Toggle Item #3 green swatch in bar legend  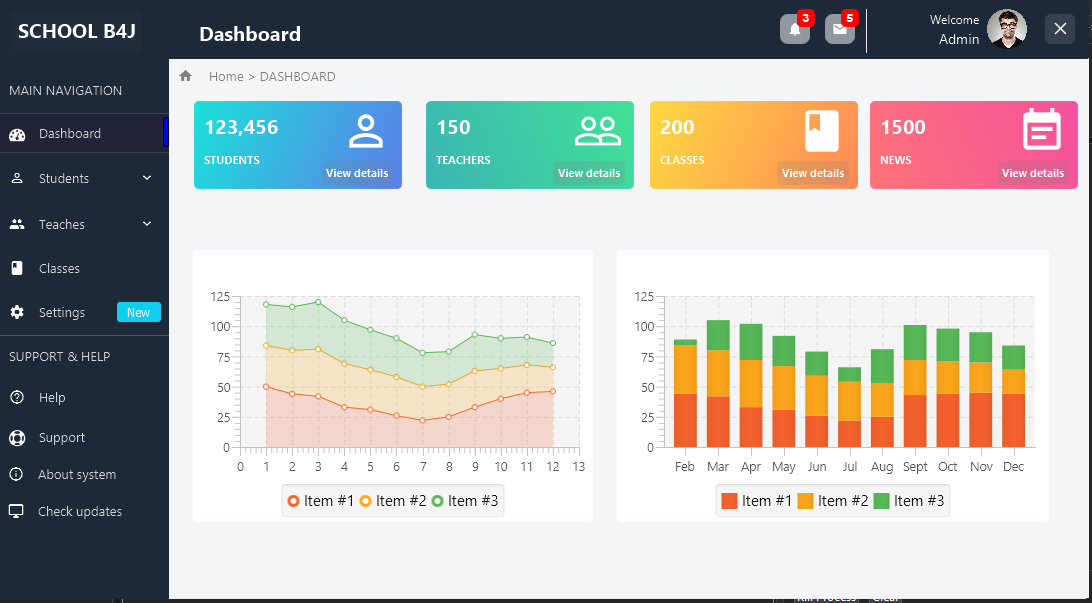881,501
